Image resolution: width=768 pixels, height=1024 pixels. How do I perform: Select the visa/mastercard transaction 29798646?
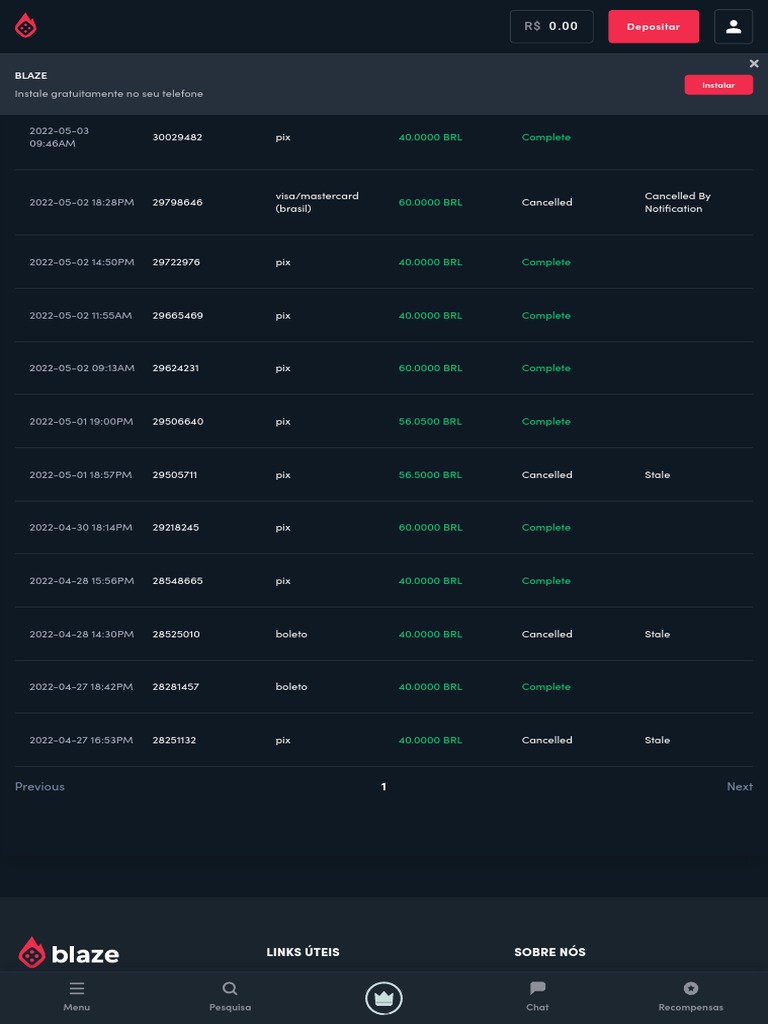click(177, 202)
